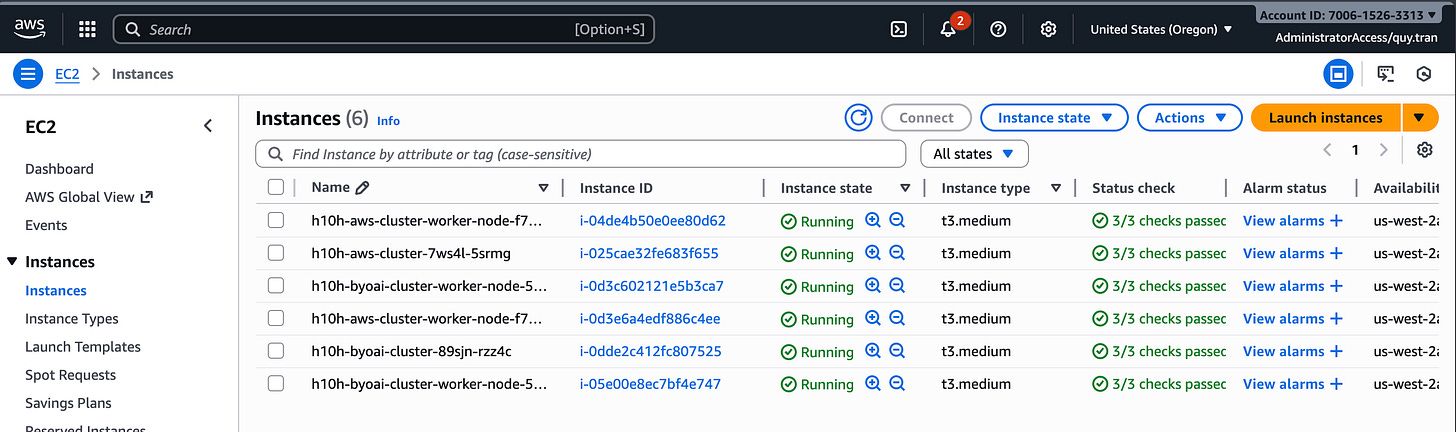Open the Actions dropdown
Viewport: 1456px width, 432px height.
(x=1189, y=118)
